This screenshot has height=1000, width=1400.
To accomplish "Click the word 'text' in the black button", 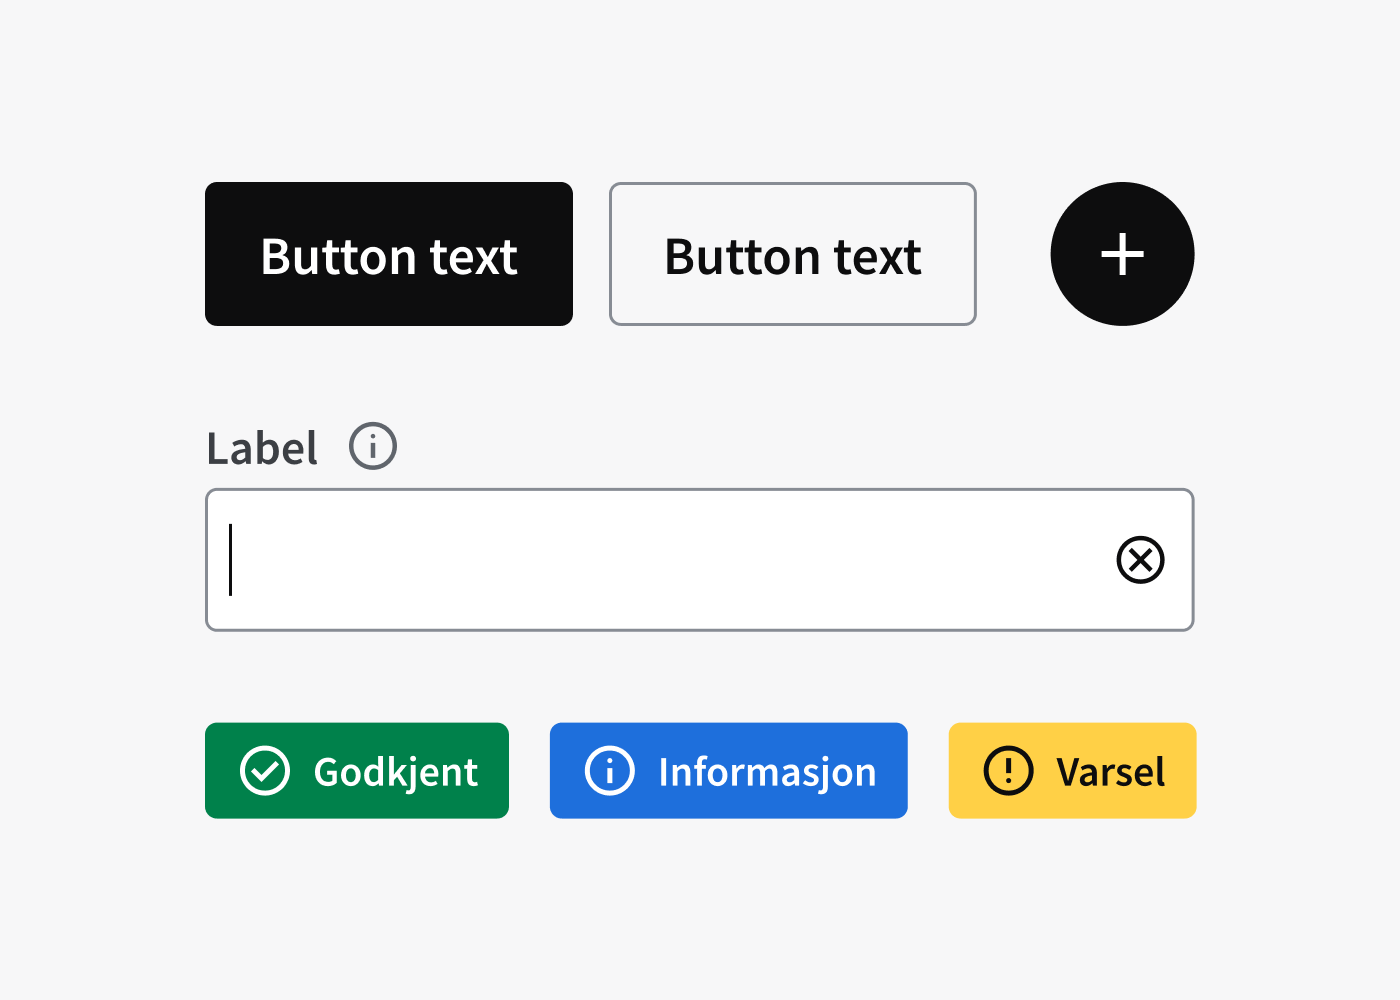I will [473, 257].
